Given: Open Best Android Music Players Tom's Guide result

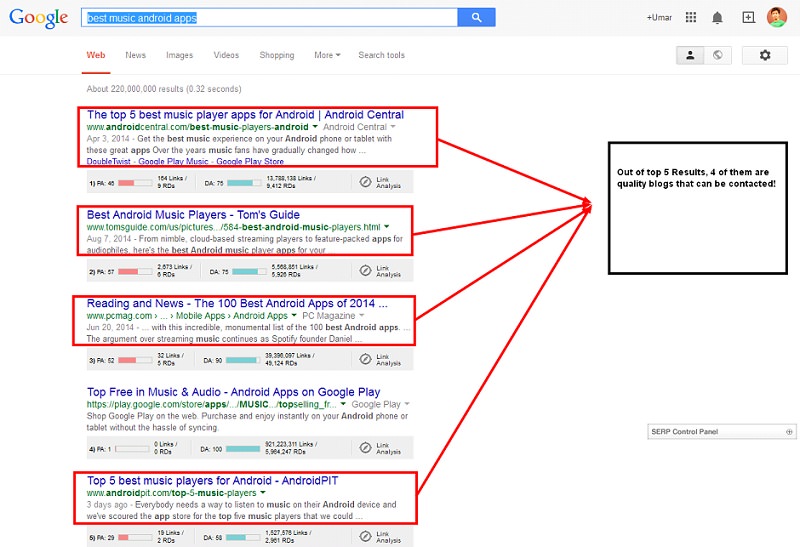Looking at the screenshot, I should (193, 215).
